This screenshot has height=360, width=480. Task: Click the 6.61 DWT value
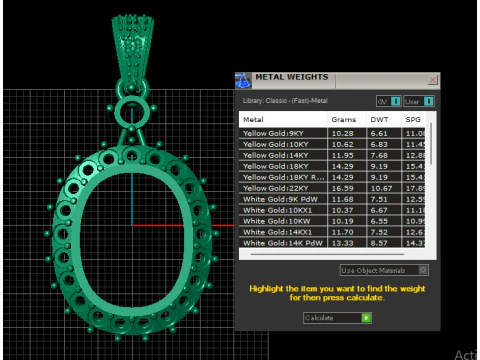[x=379, y=133]
